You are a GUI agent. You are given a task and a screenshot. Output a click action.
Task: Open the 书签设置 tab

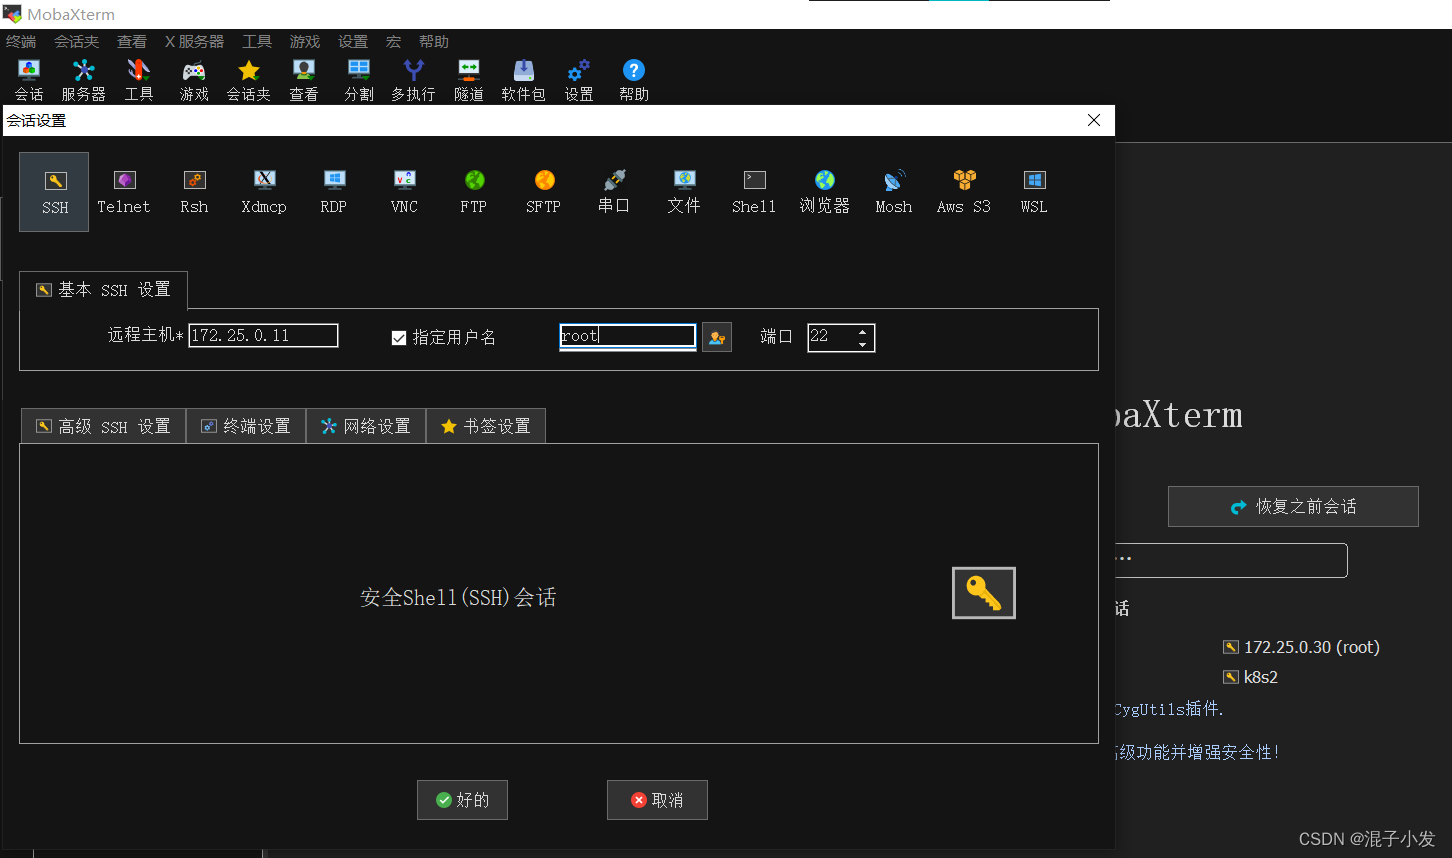(486, 425)
